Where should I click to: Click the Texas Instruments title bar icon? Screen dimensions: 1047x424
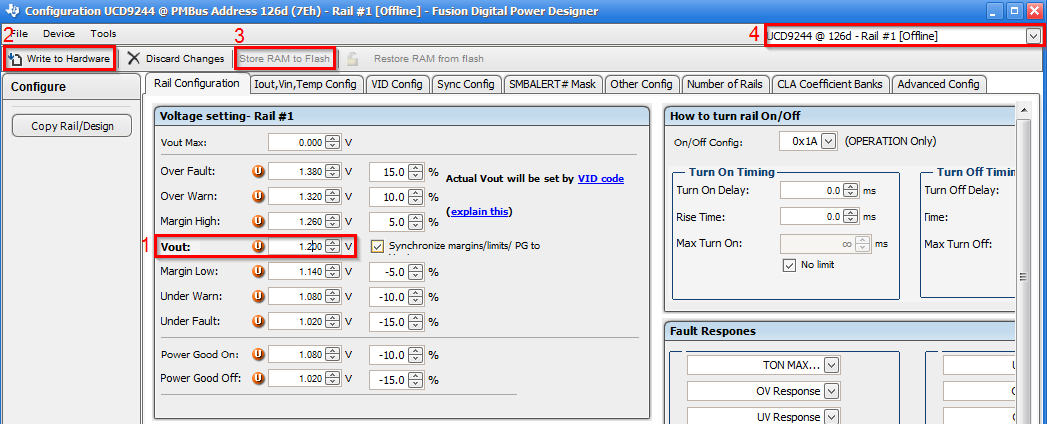point(12,11)
